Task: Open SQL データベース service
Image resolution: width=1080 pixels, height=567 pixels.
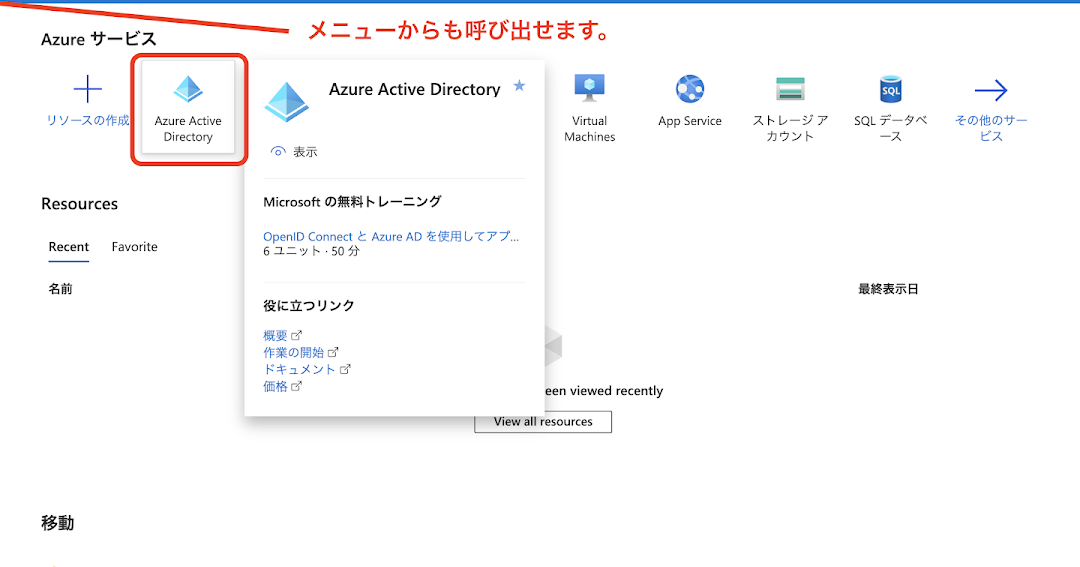Action: [891, 108]
